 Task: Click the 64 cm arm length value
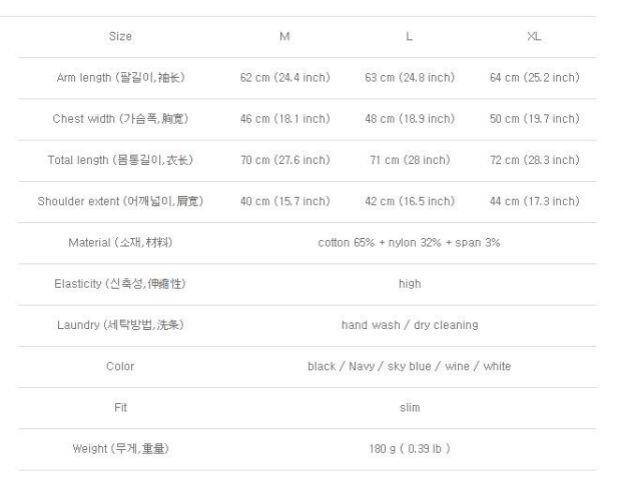click(534, 78)
